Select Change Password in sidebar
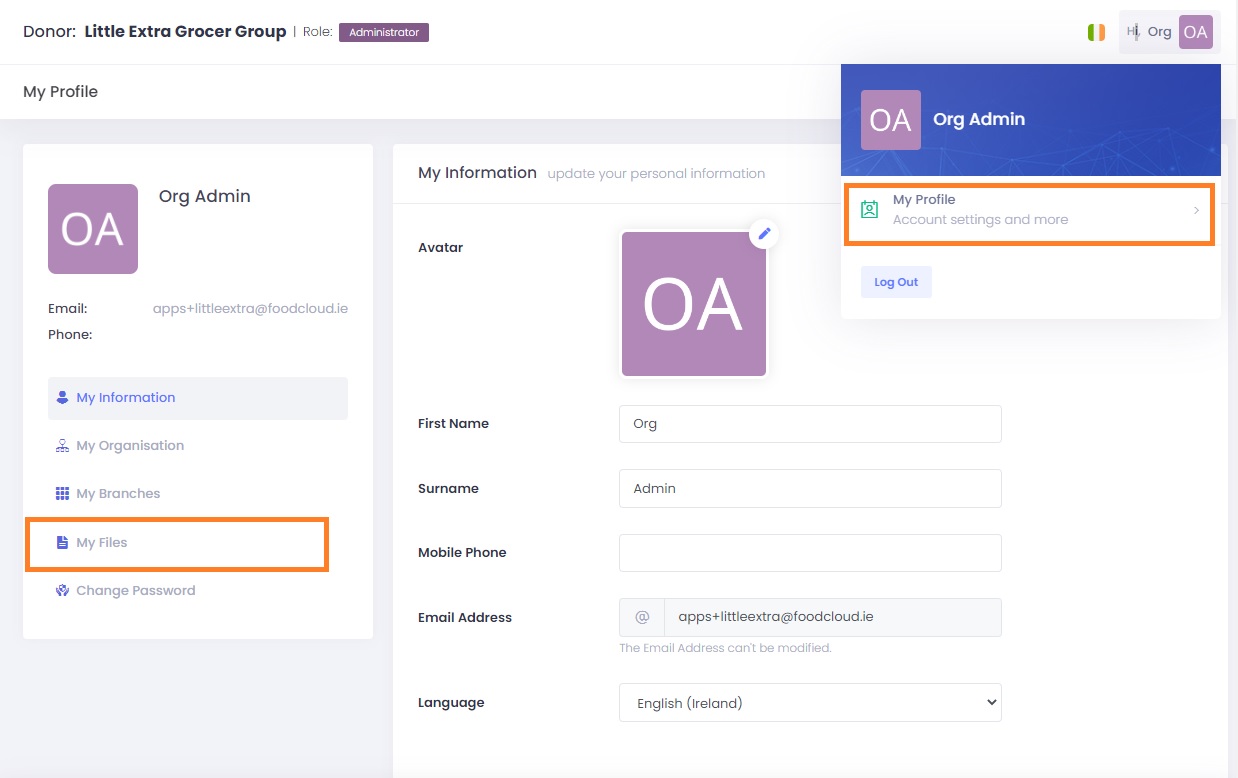1238x778 pixels. (x=198, y=591)
